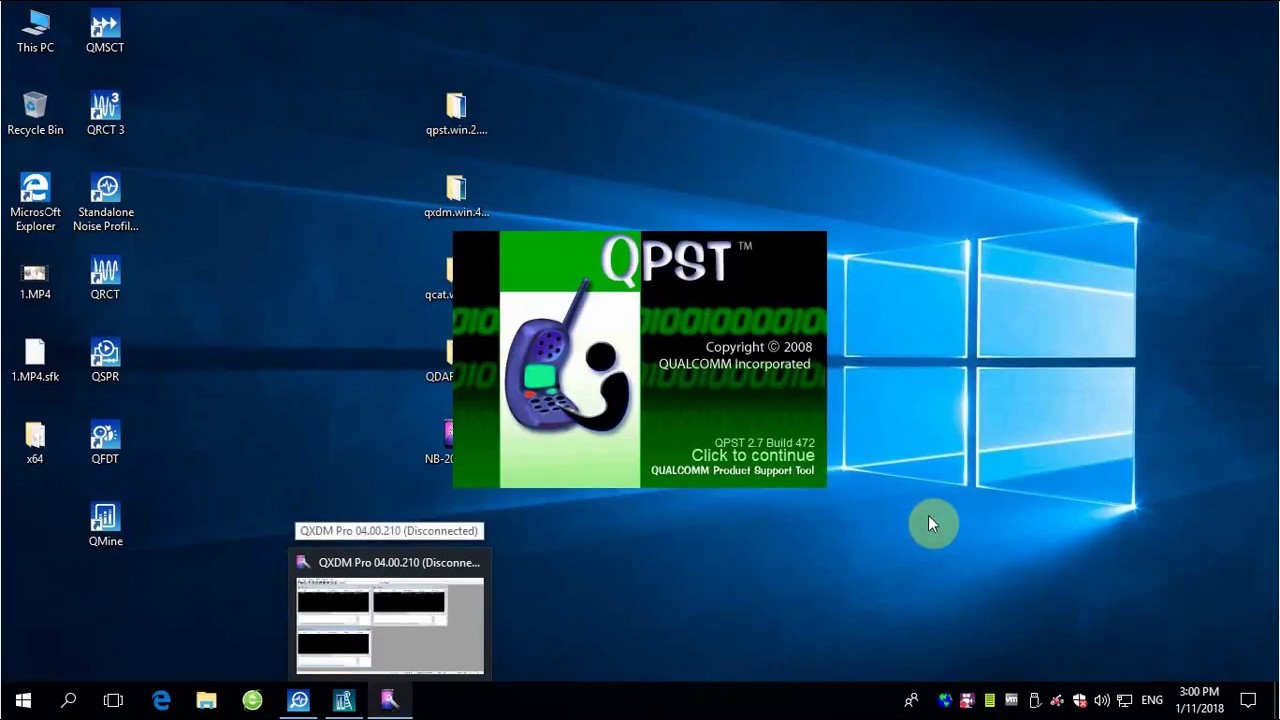Screen dimensions: 1280x720
Task: Select the qxdm.win.4... folder
Action: pos(456,196)
